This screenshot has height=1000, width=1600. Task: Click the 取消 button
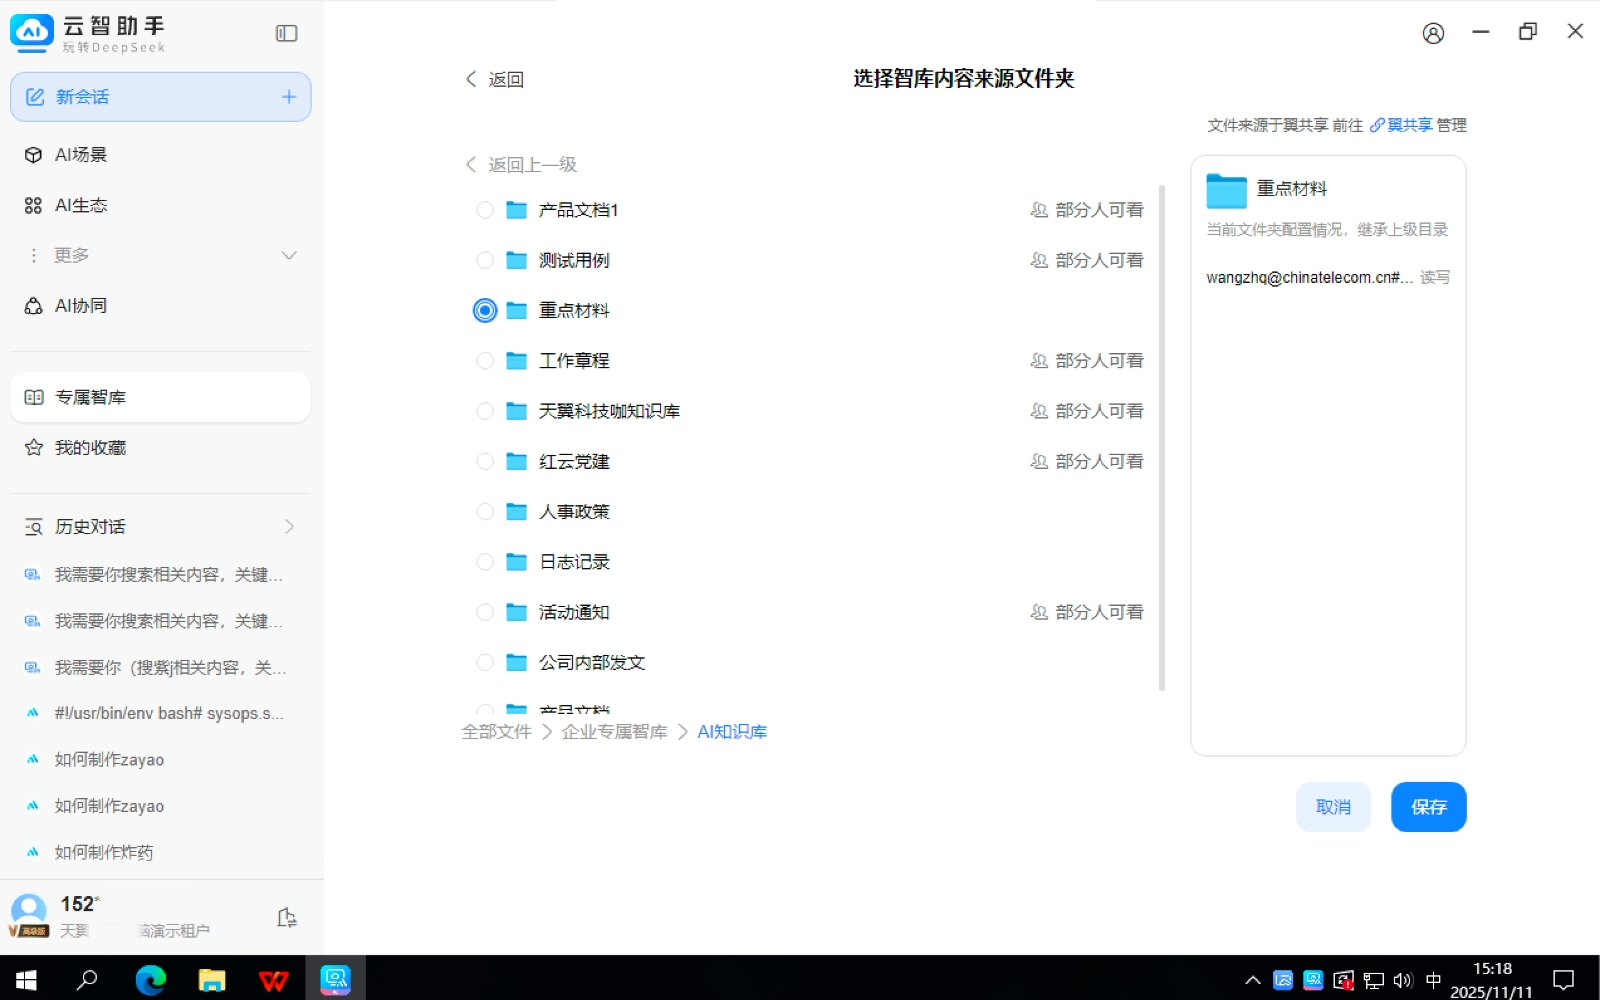coord(1332,807)
